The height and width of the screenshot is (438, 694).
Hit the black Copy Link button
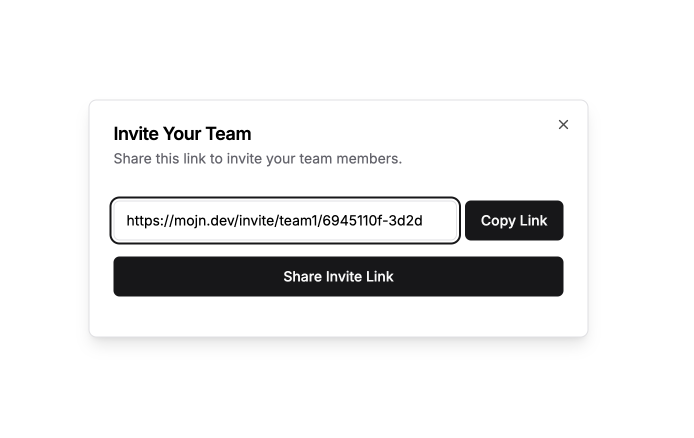point(514,220)
